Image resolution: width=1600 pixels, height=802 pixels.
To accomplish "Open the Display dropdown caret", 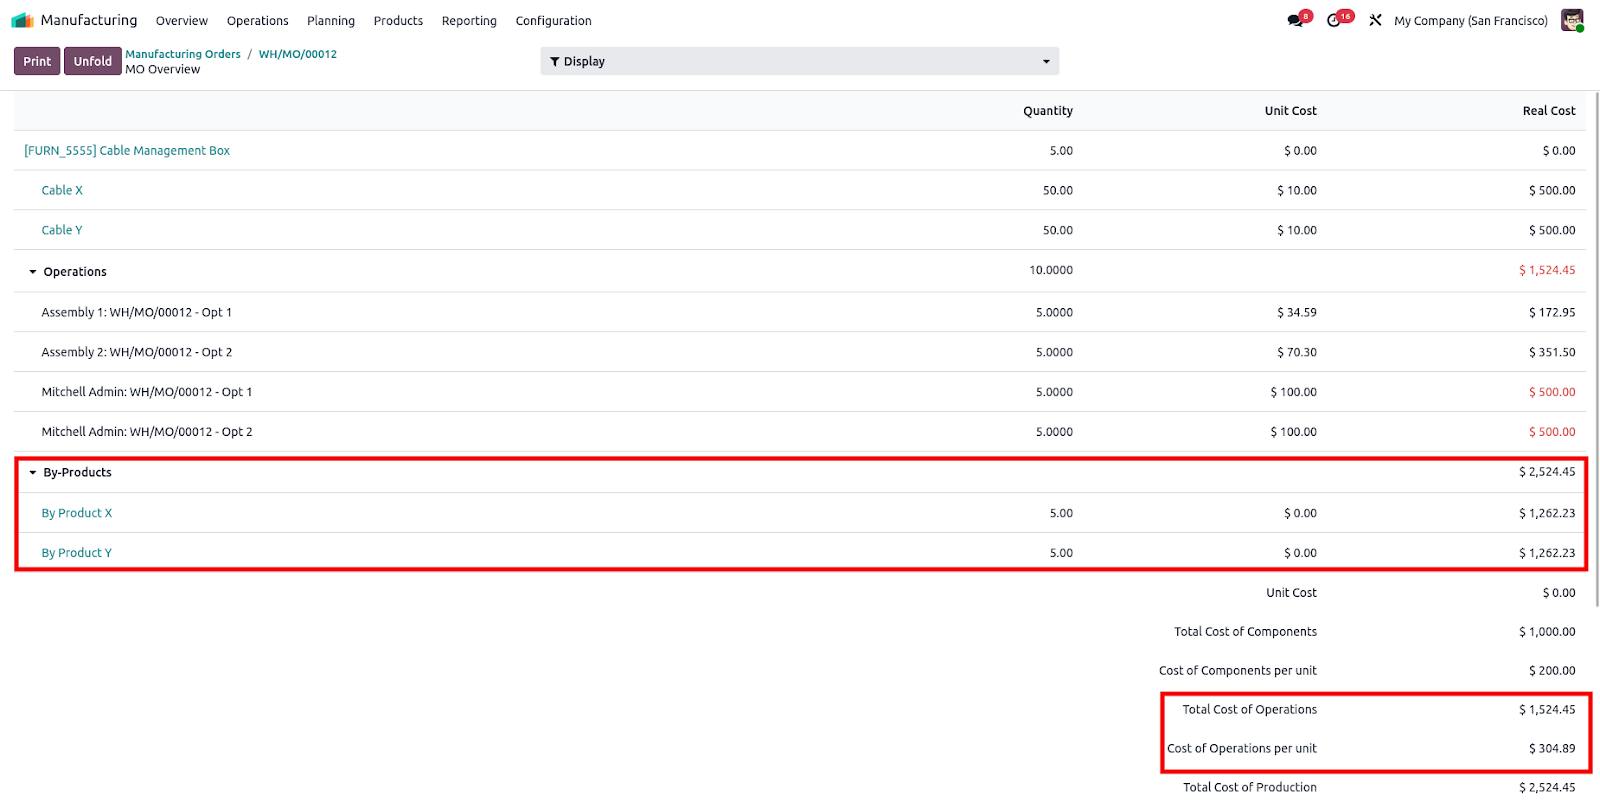I will [x=1046, y=62].
